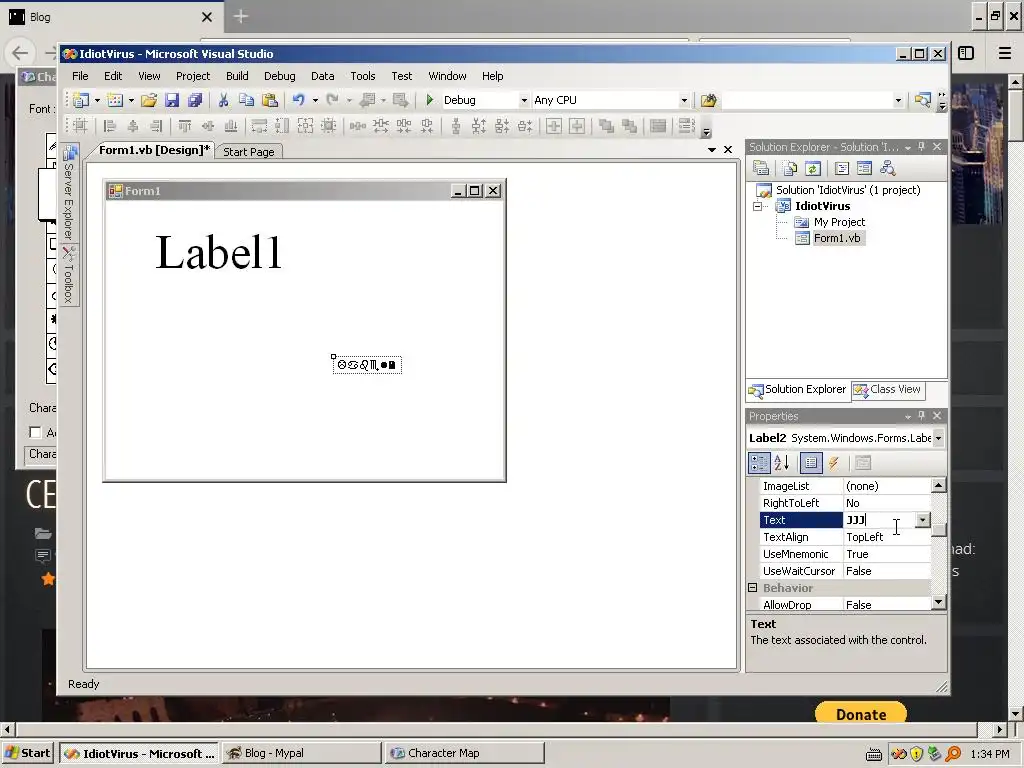The image size is (1024, 768).
Task: Select the symbol label on Form1
Action: click(x=367, y=364)
